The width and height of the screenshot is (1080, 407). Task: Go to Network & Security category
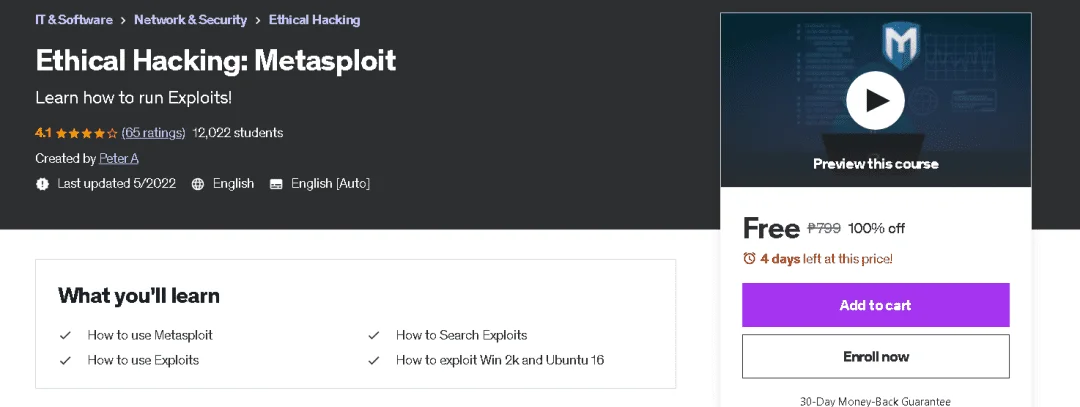[190, 20]
